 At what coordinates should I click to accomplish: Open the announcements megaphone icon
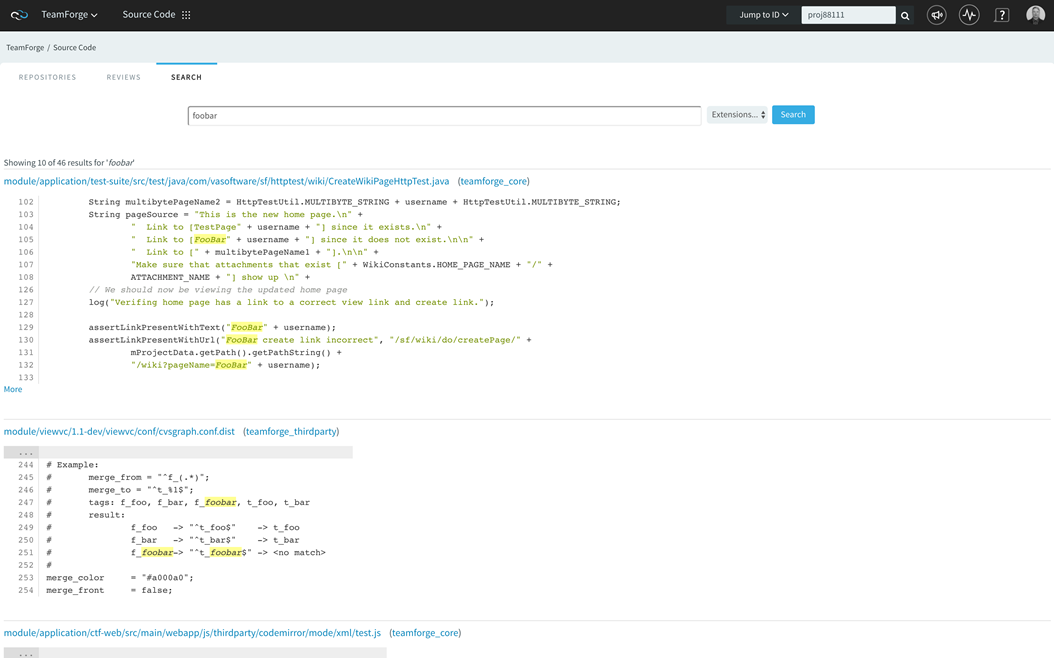(936, 15)
